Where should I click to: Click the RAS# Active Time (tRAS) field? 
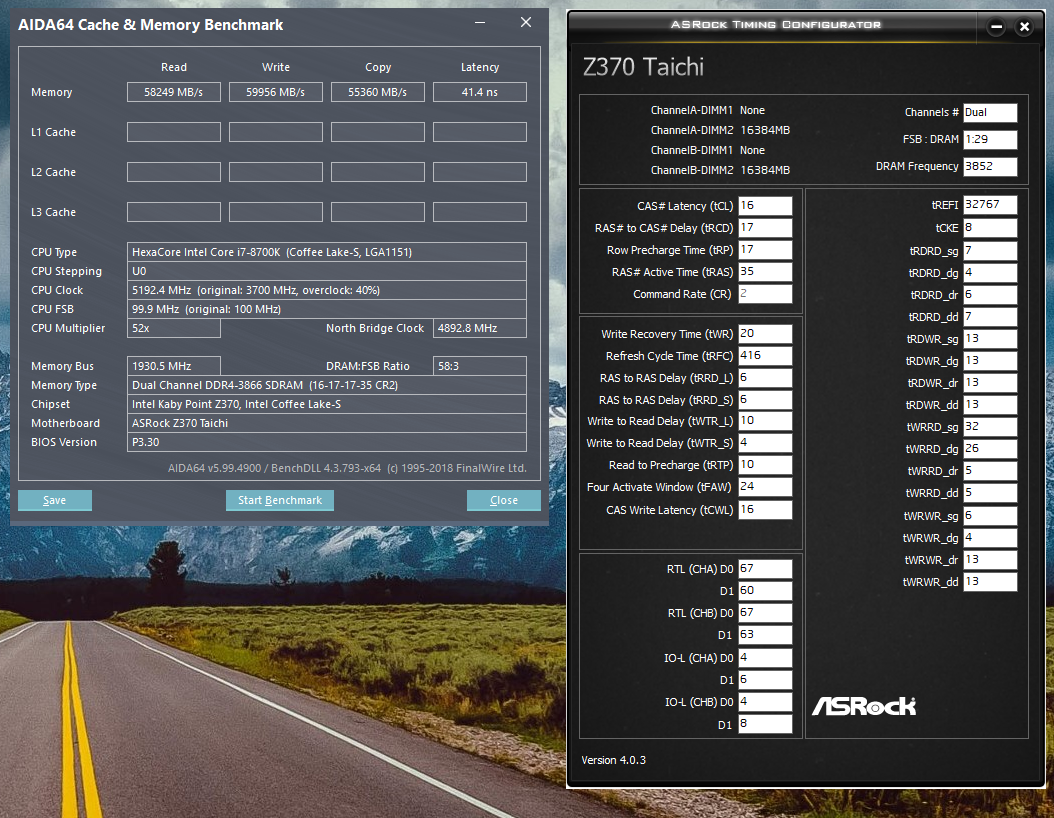pos(765,272)
